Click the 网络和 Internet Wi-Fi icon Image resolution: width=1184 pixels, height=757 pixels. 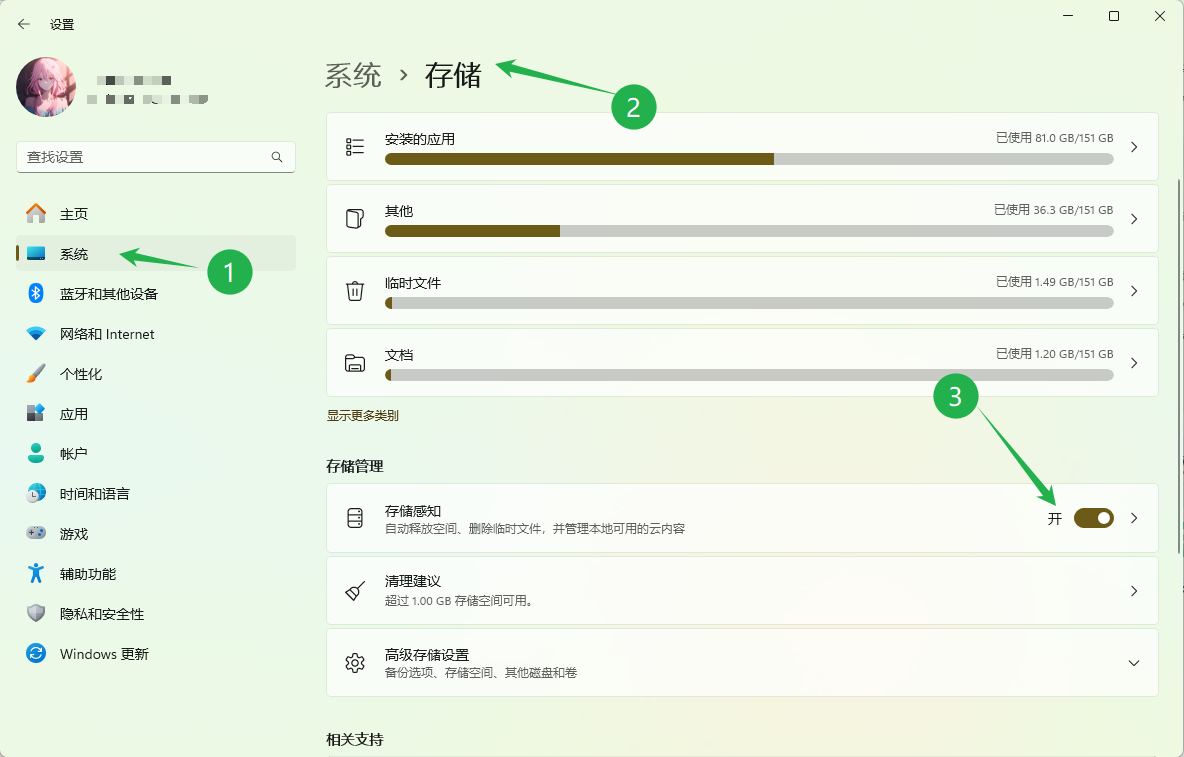tap(35, 334)
